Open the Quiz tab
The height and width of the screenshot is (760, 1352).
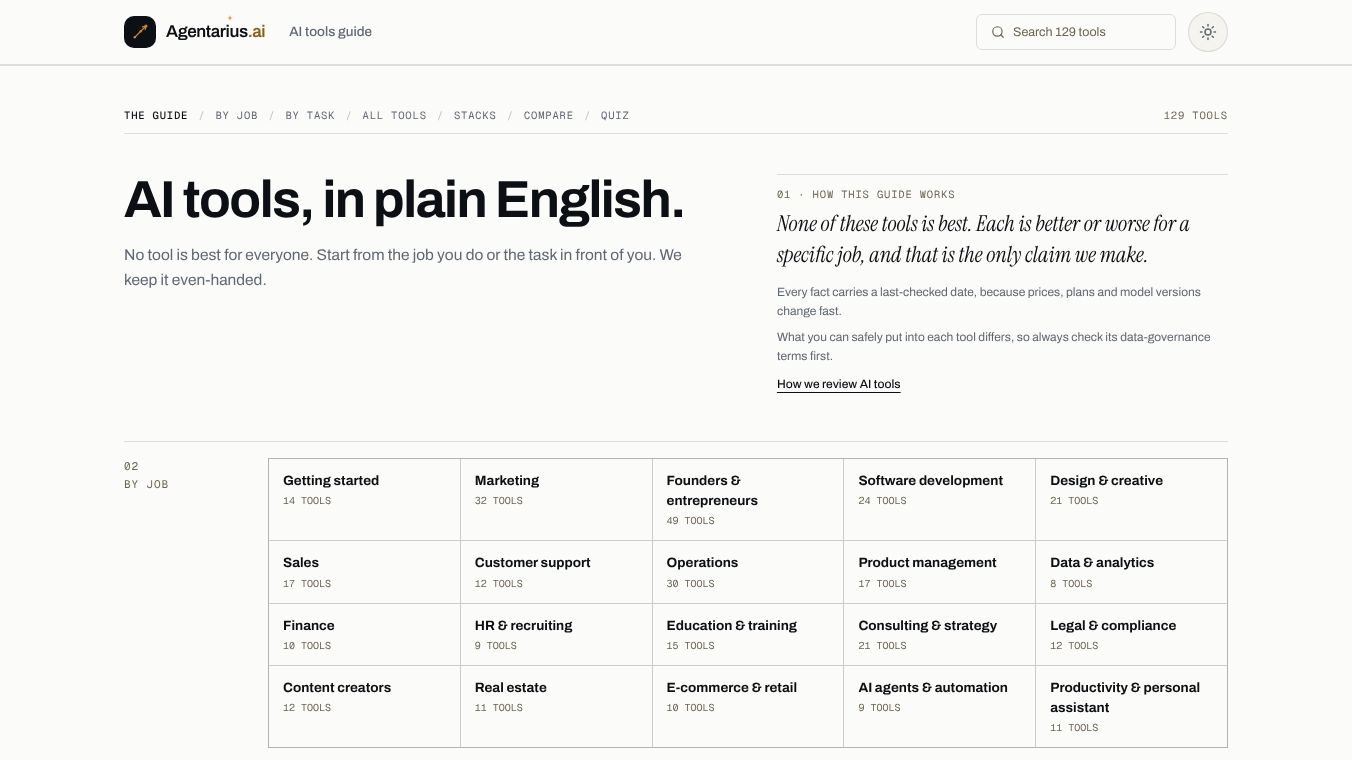tap(615, 116)
